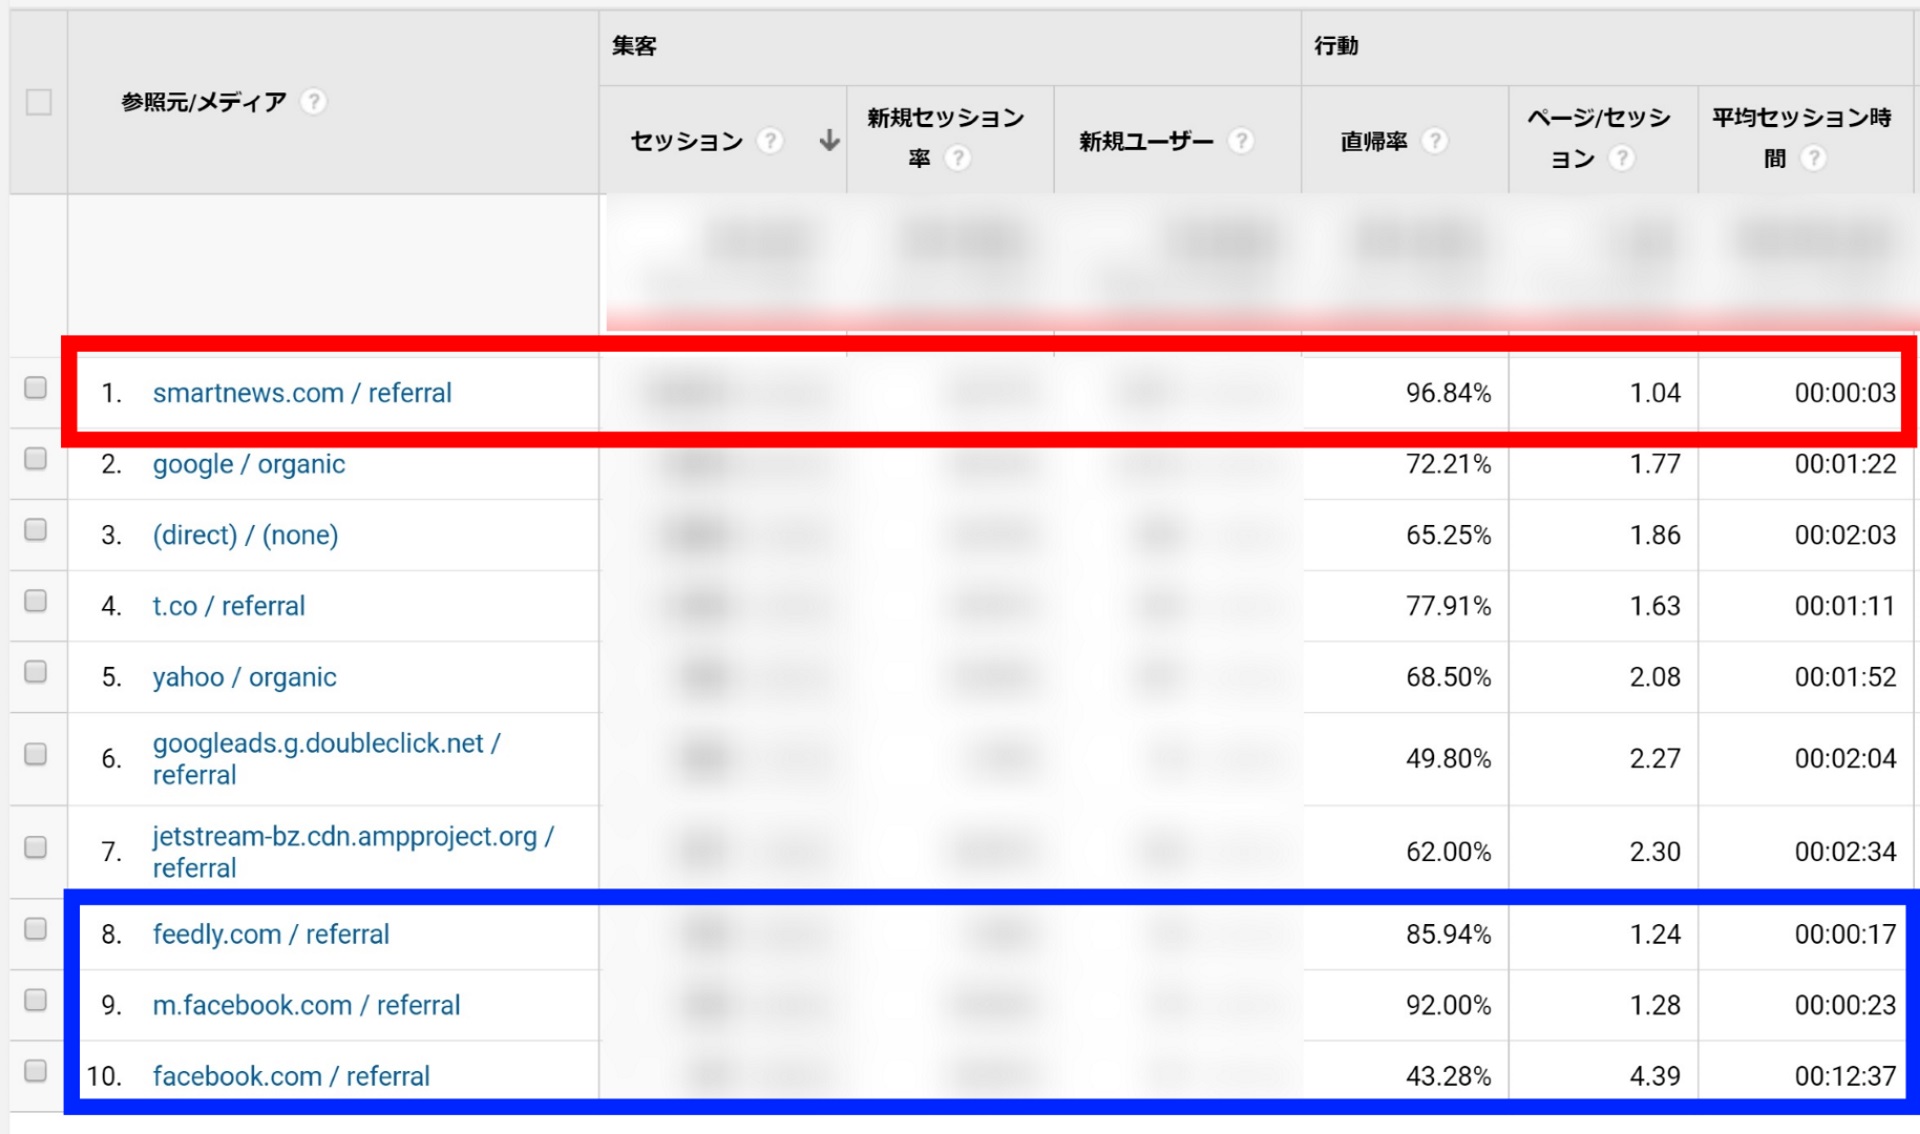The image size is (1920, 1134).
Task: Sort by the 直帰率 column header
Action: [x=1373, y=142]
